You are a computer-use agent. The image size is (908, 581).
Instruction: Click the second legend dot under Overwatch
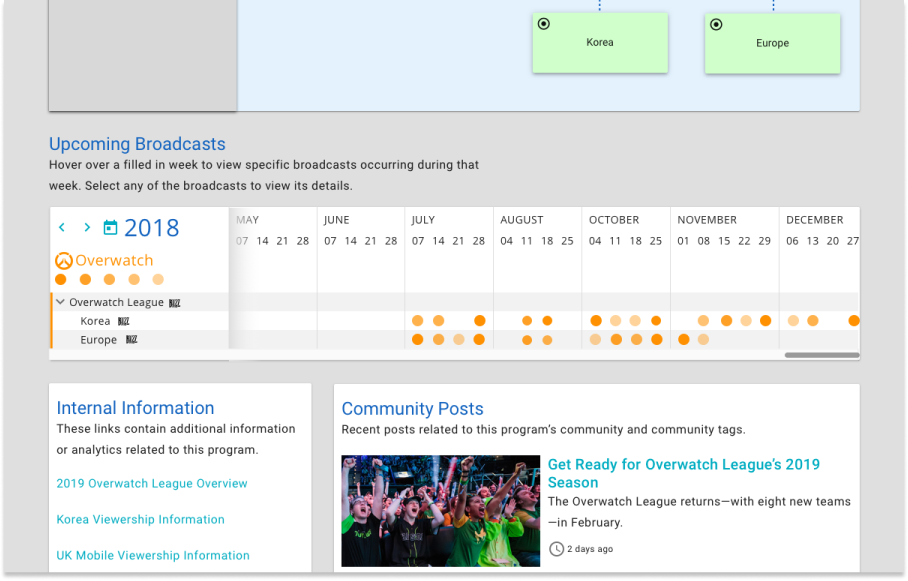(85, 280)
